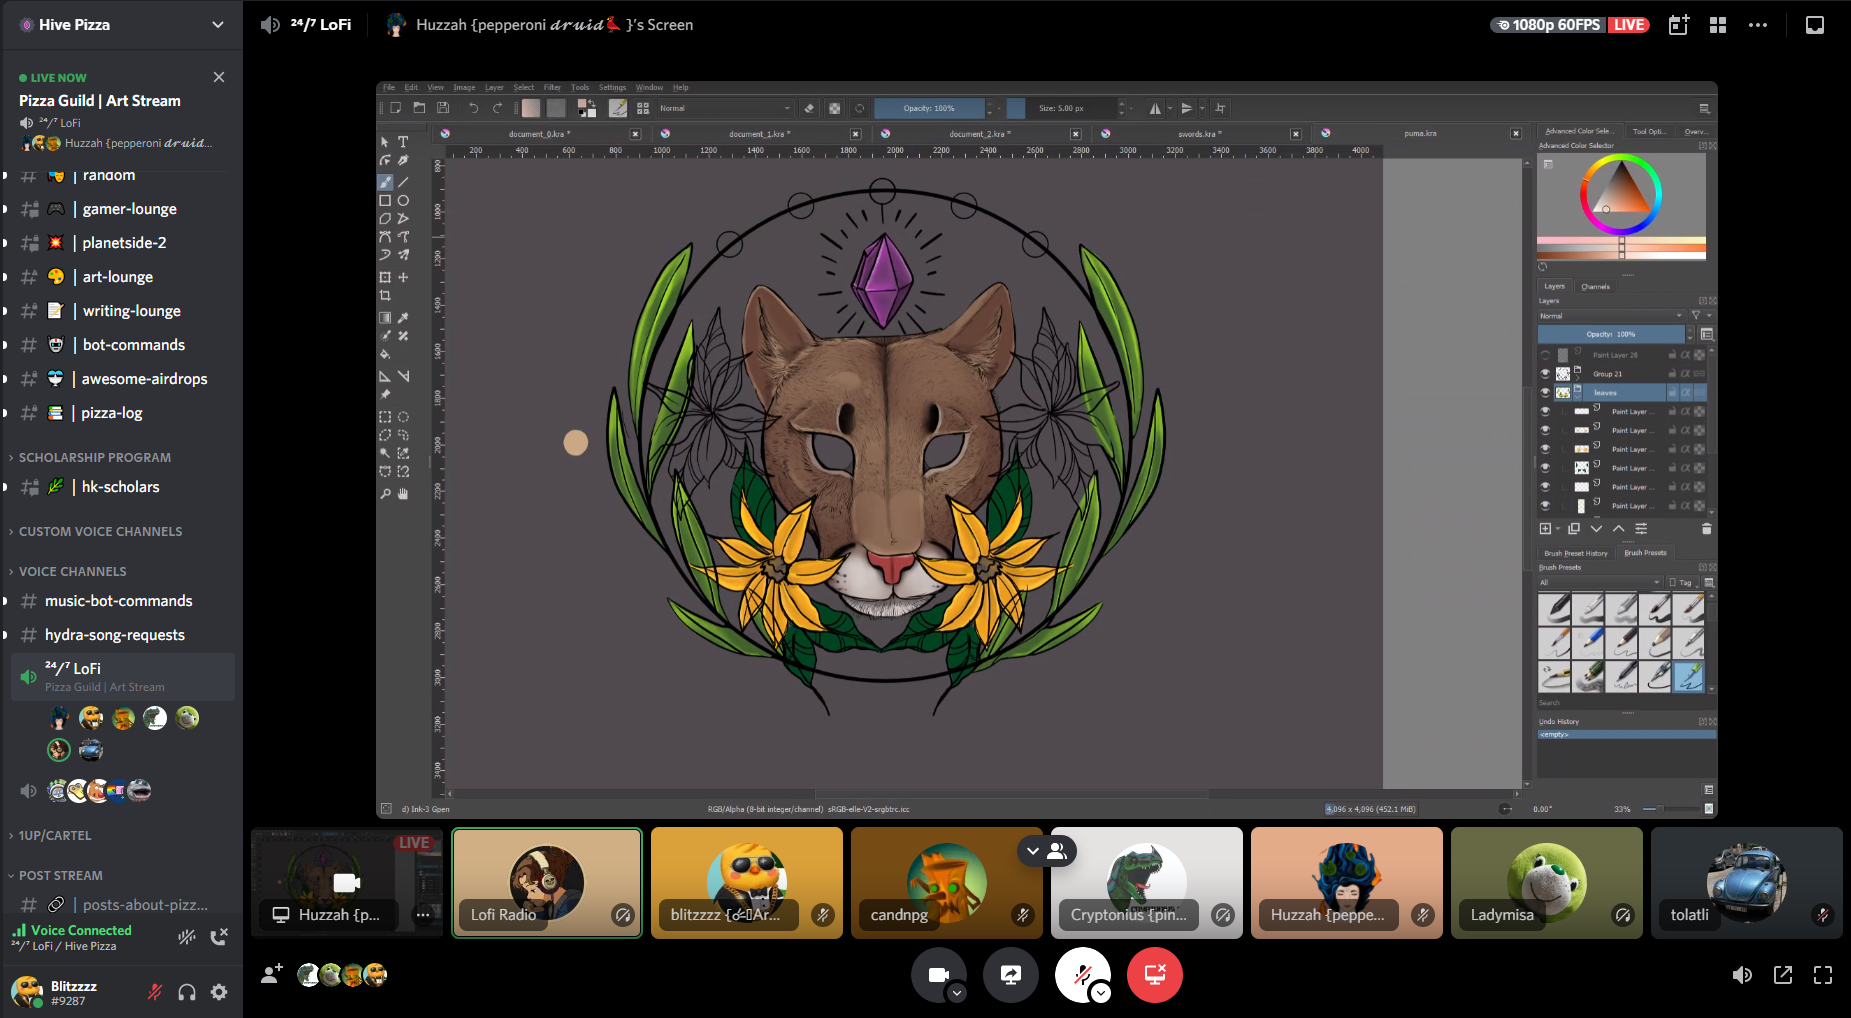The image size is (1851, 1018).
Task: Adjust stream volume with speaker icon bottom right
Action: pos(1742,975)
